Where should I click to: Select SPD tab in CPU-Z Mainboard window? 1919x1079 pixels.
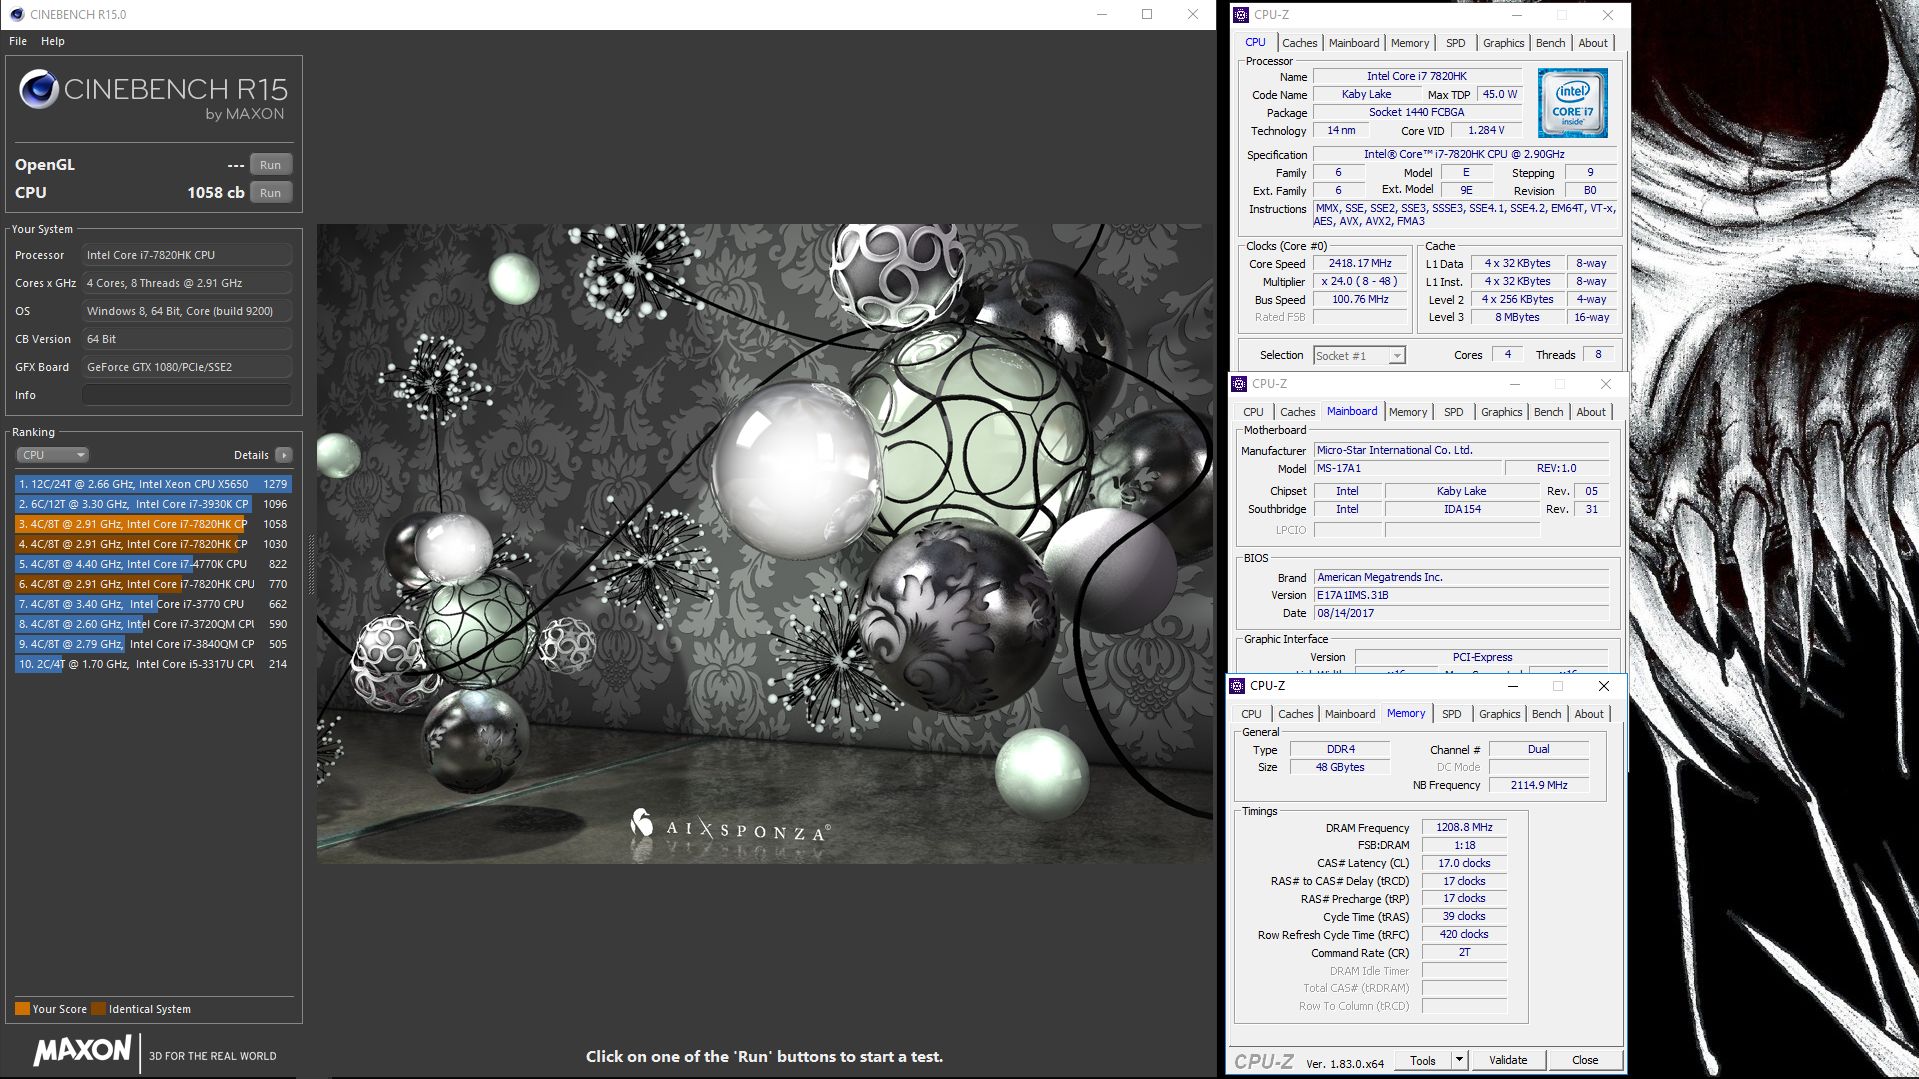1453,412
